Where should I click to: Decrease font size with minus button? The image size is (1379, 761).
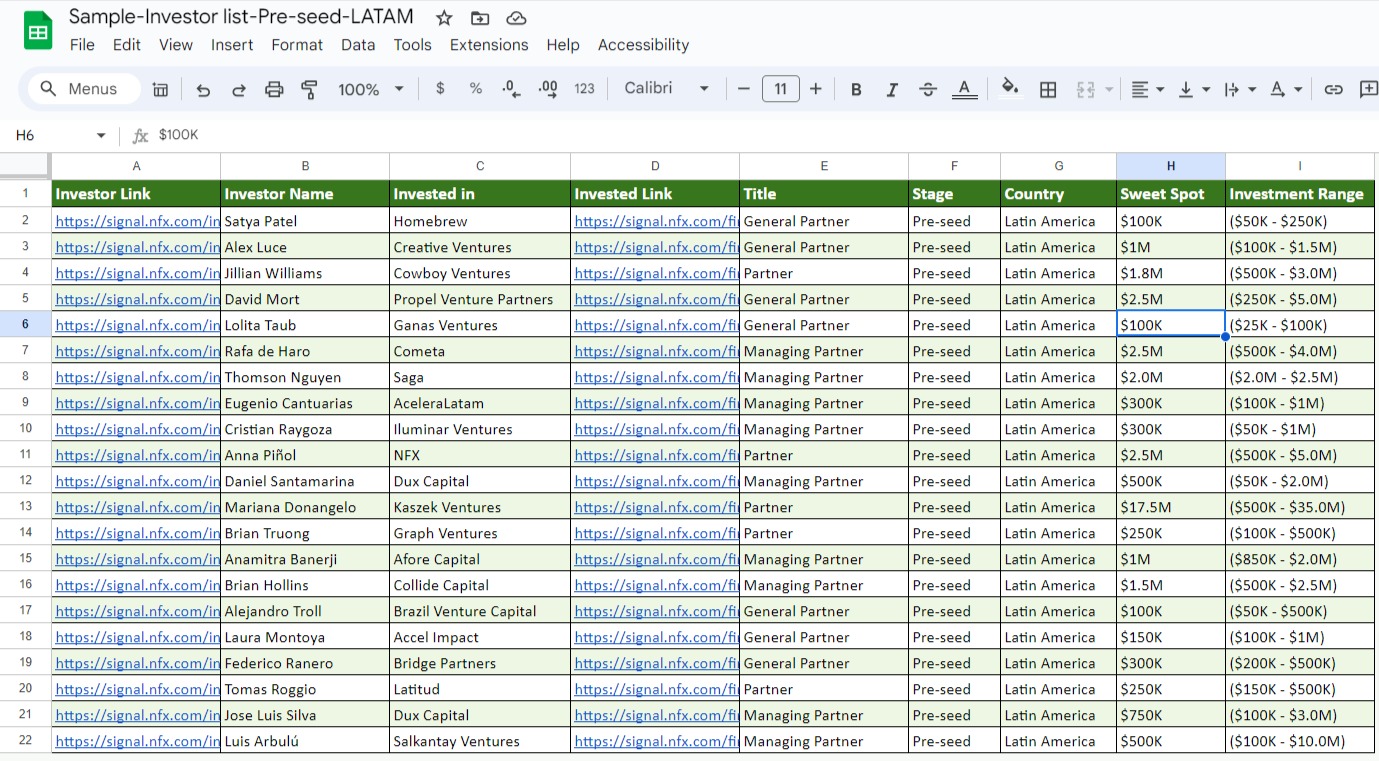(743, 89)
